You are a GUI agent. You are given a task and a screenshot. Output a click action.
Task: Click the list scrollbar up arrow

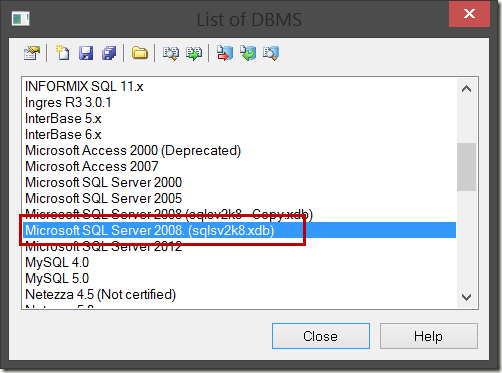(466, 89)
